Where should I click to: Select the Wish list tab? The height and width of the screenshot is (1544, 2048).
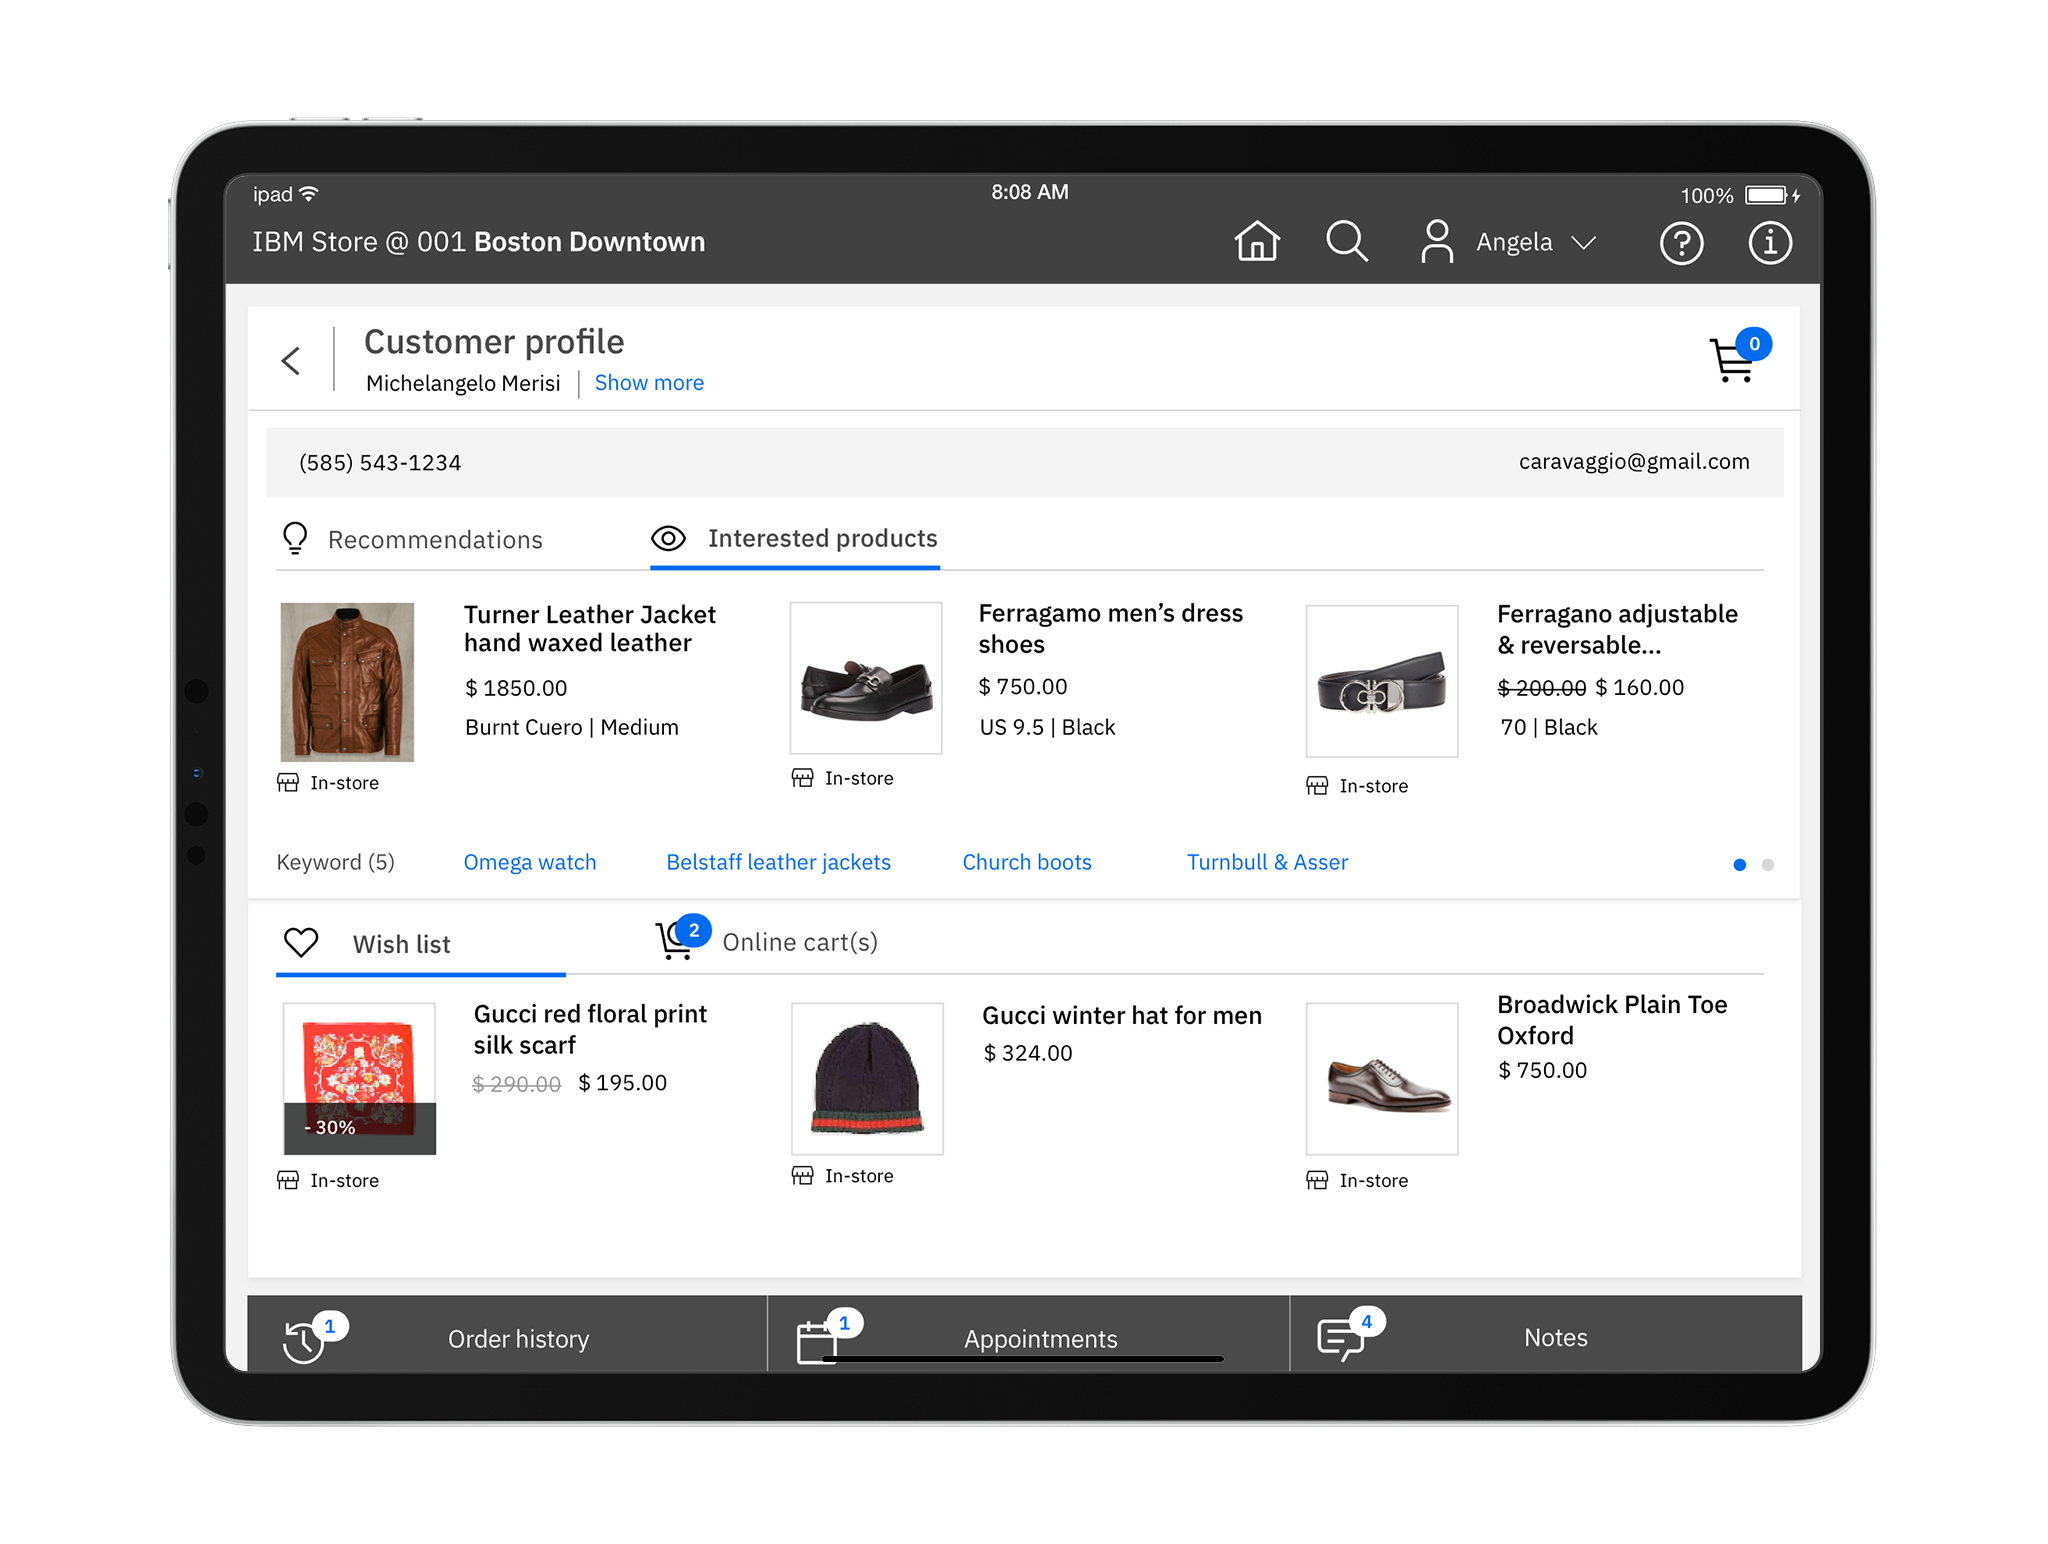[401, 944]
